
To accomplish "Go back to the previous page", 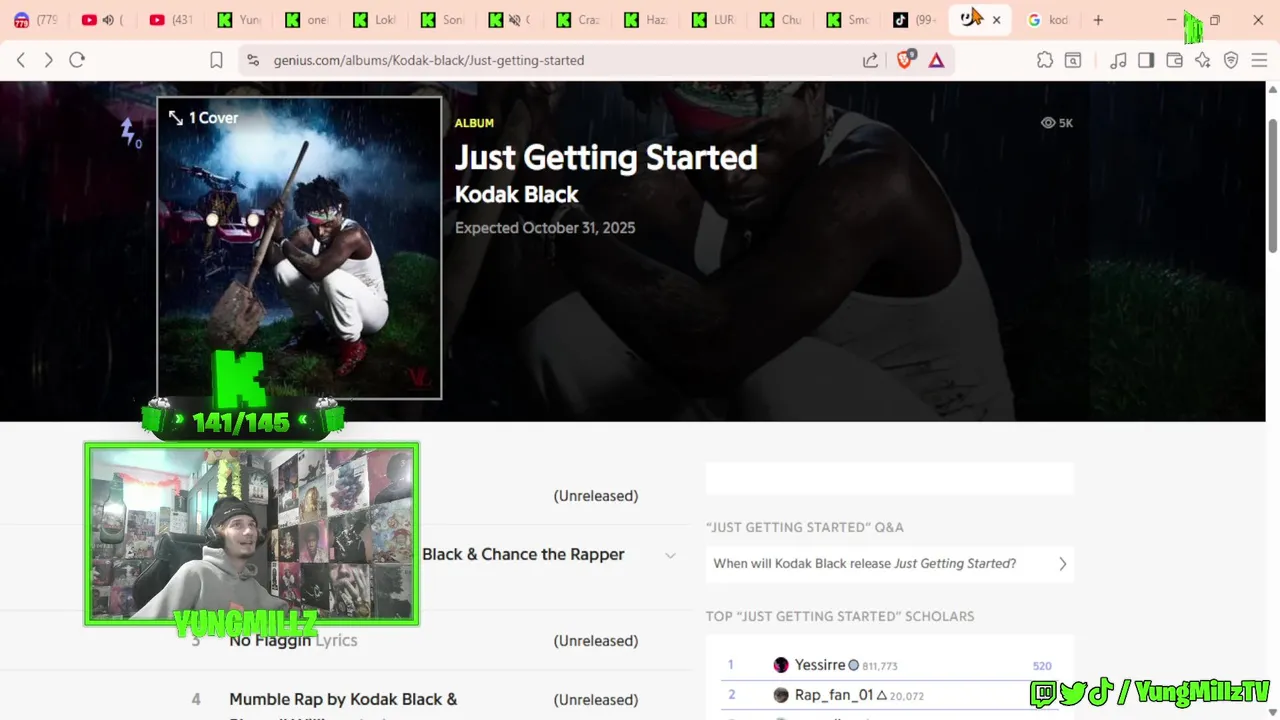I will [x=21, y=60].
